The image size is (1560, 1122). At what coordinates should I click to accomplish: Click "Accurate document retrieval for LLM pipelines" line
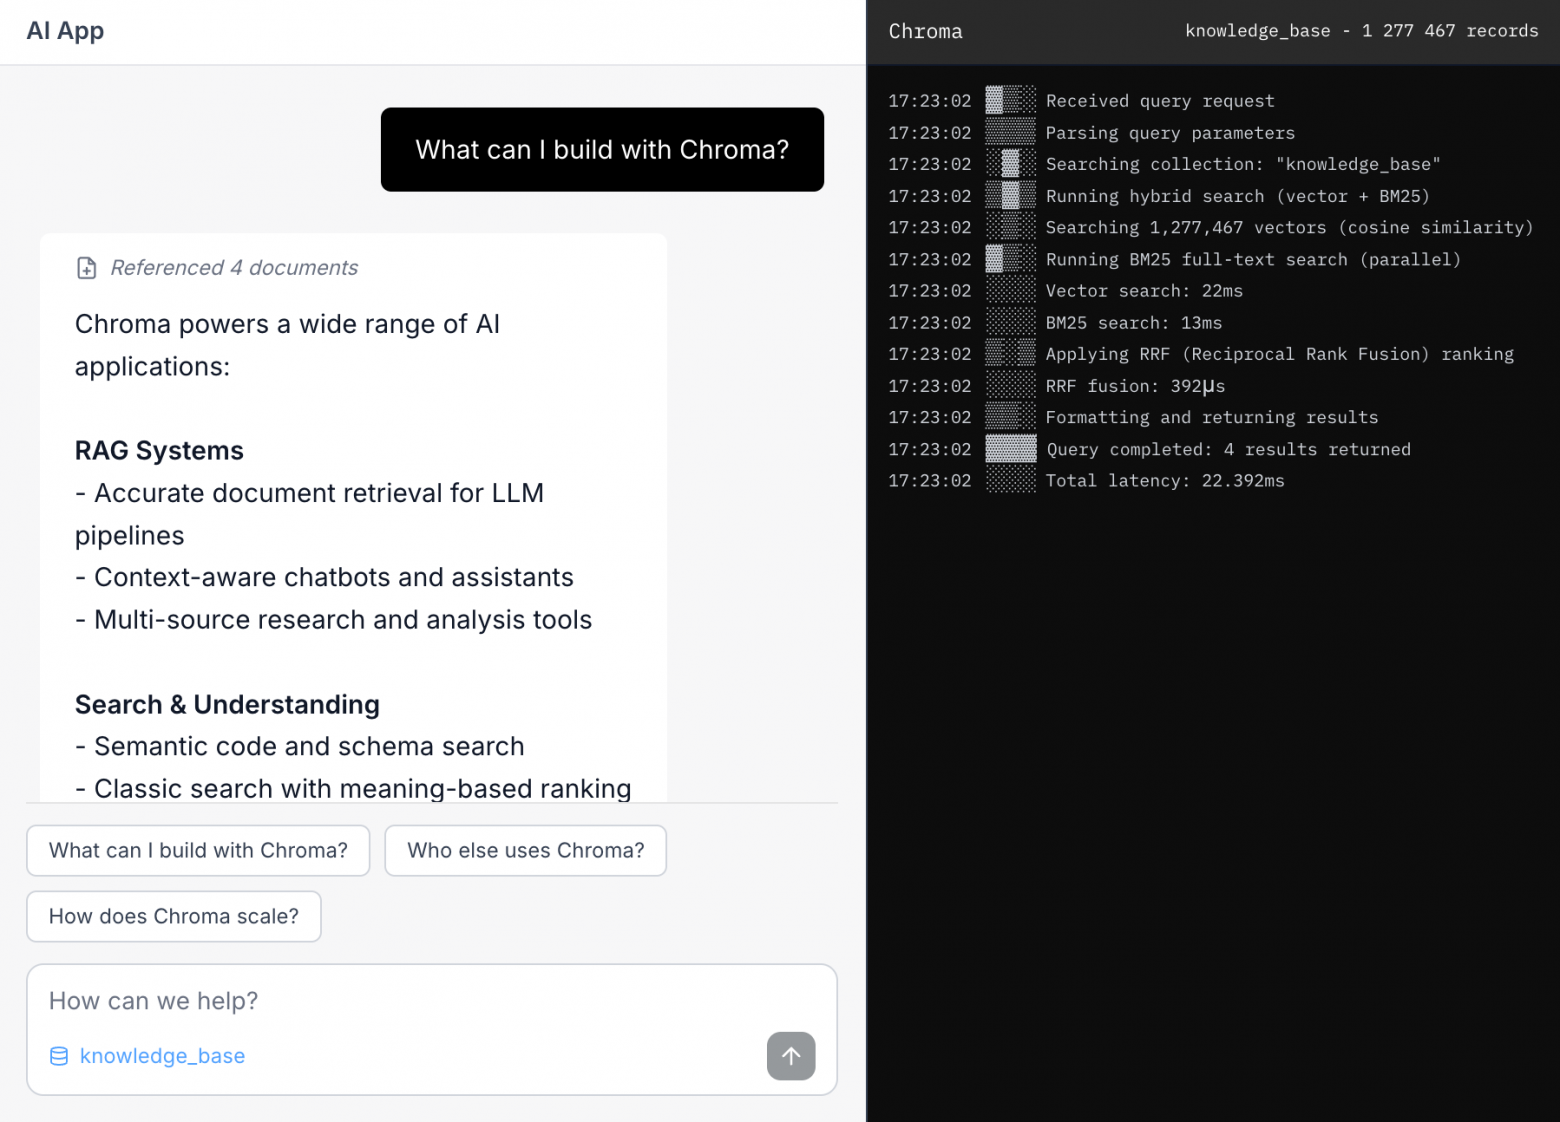pyautogui.click(x=310, y=514)
